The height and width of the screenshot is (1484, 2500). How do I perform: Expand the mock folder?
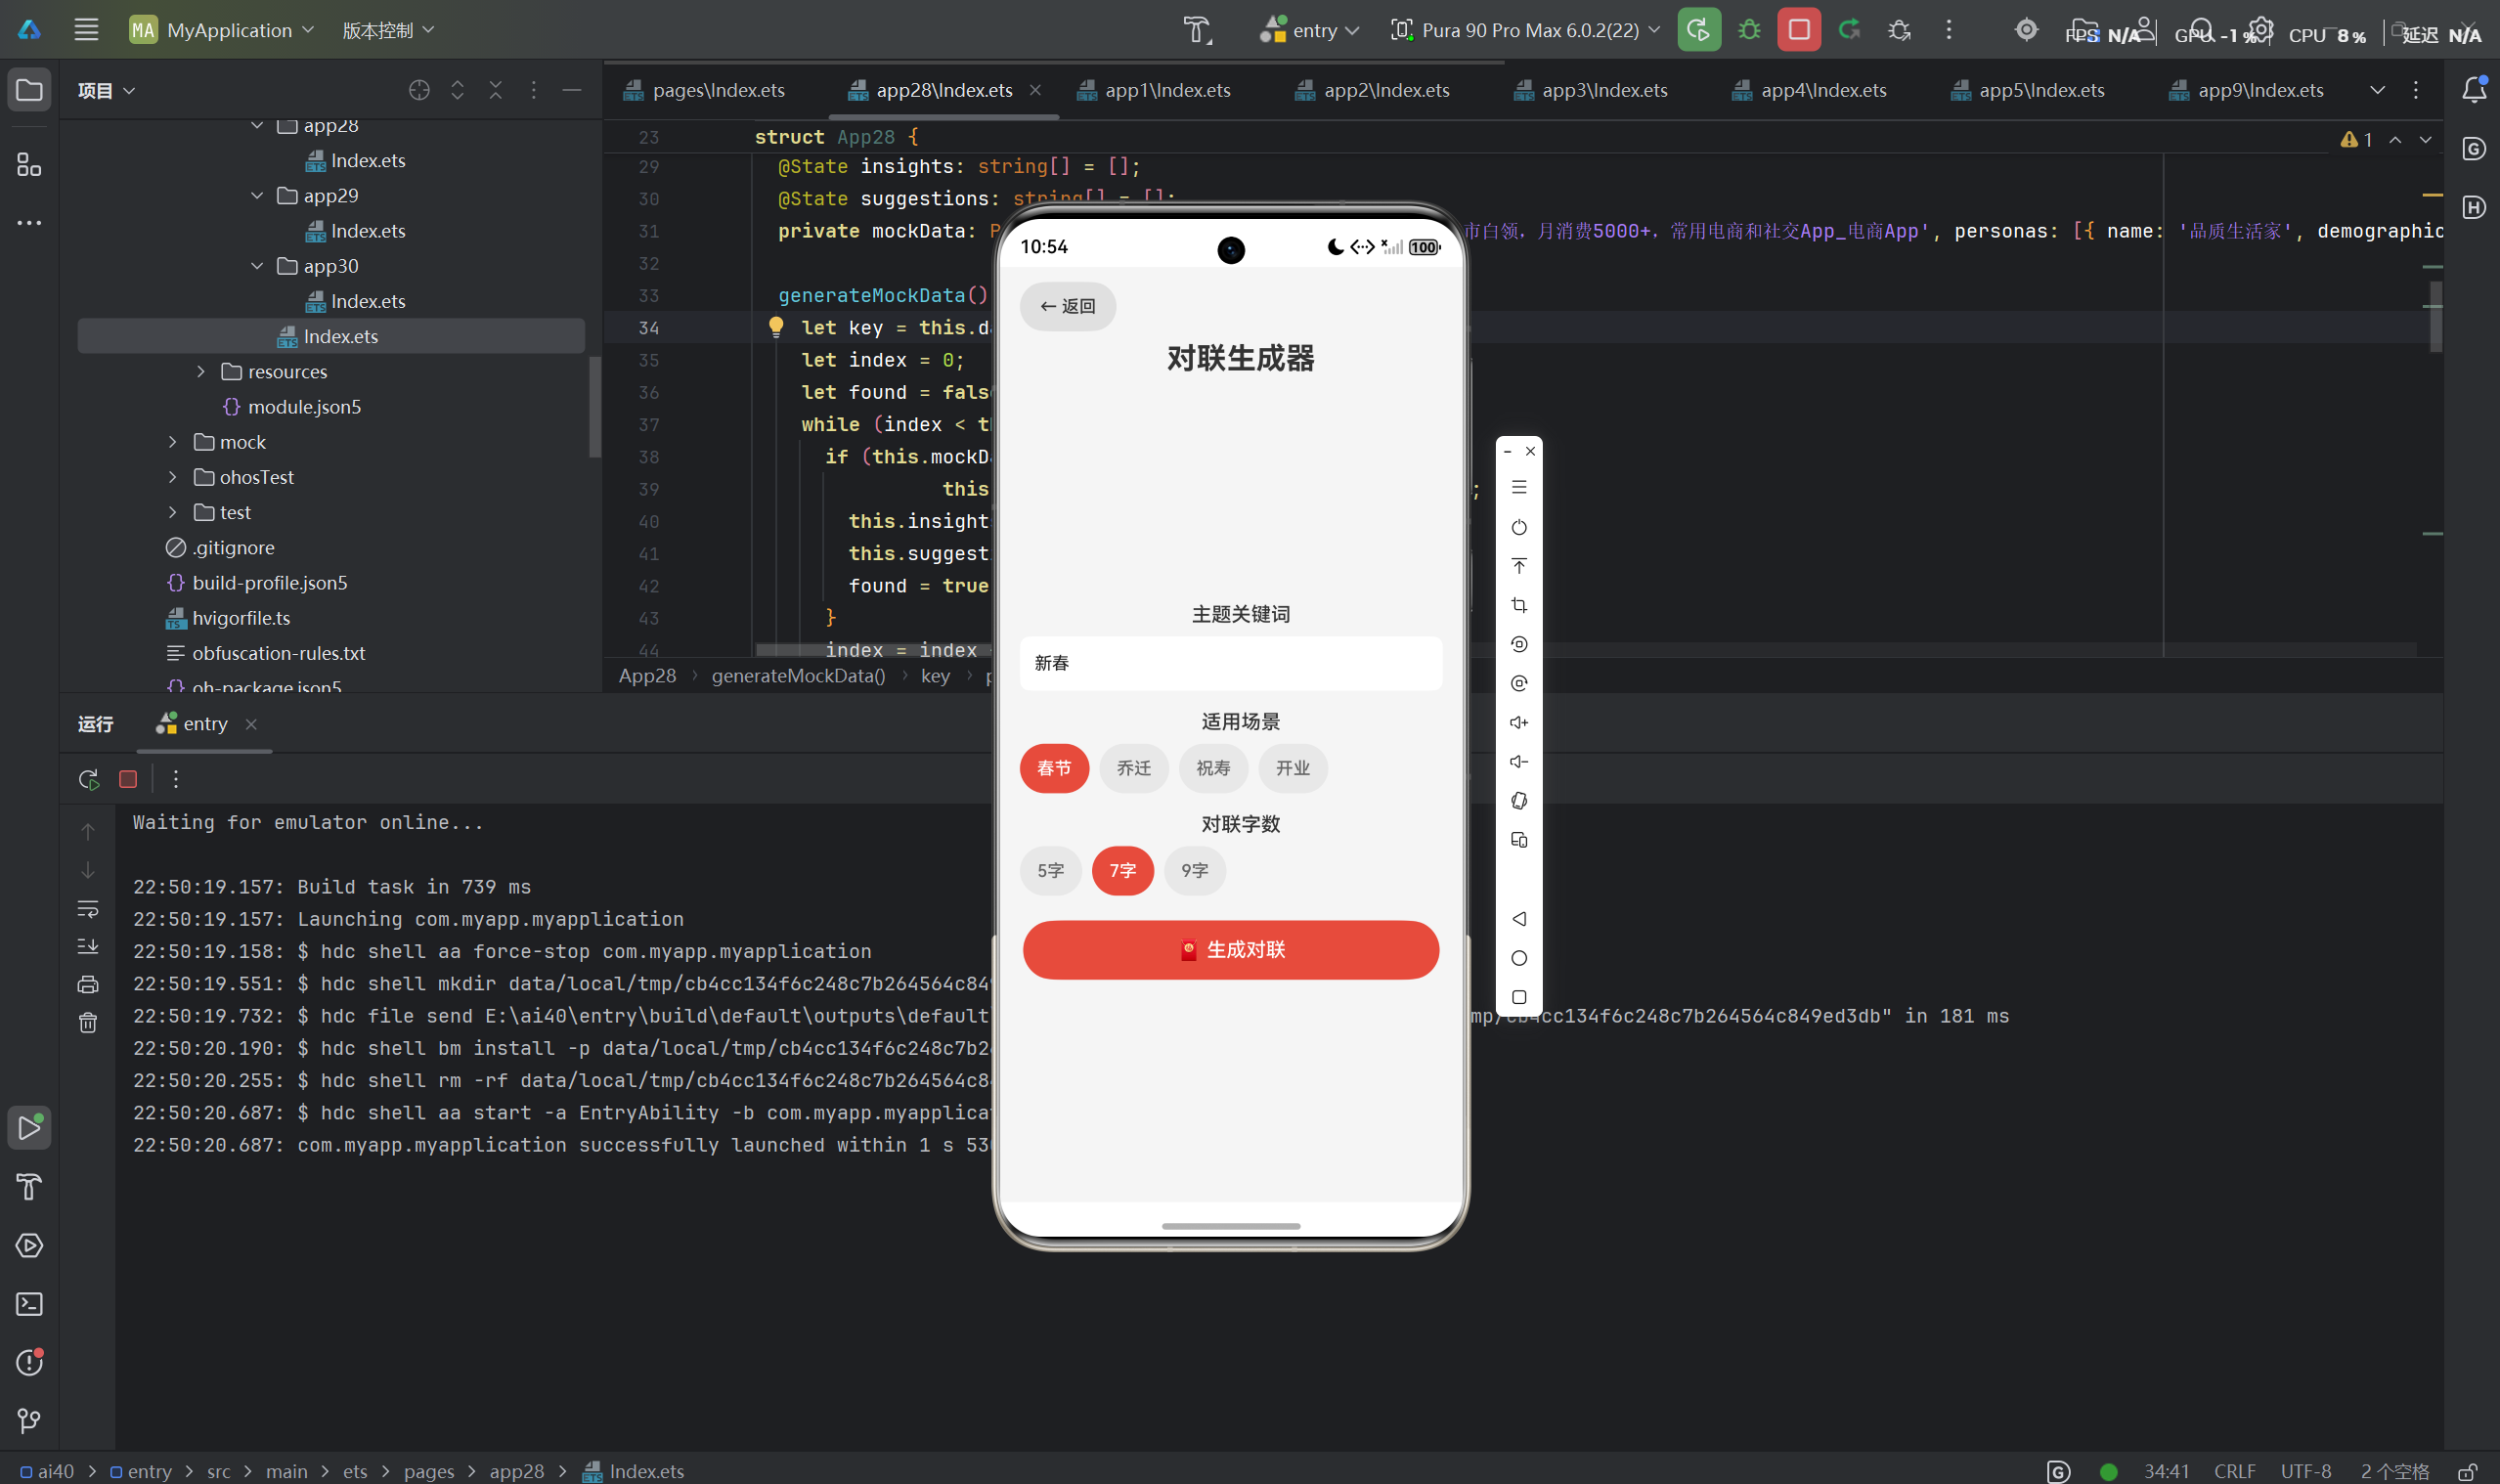(x=173, y=442)
